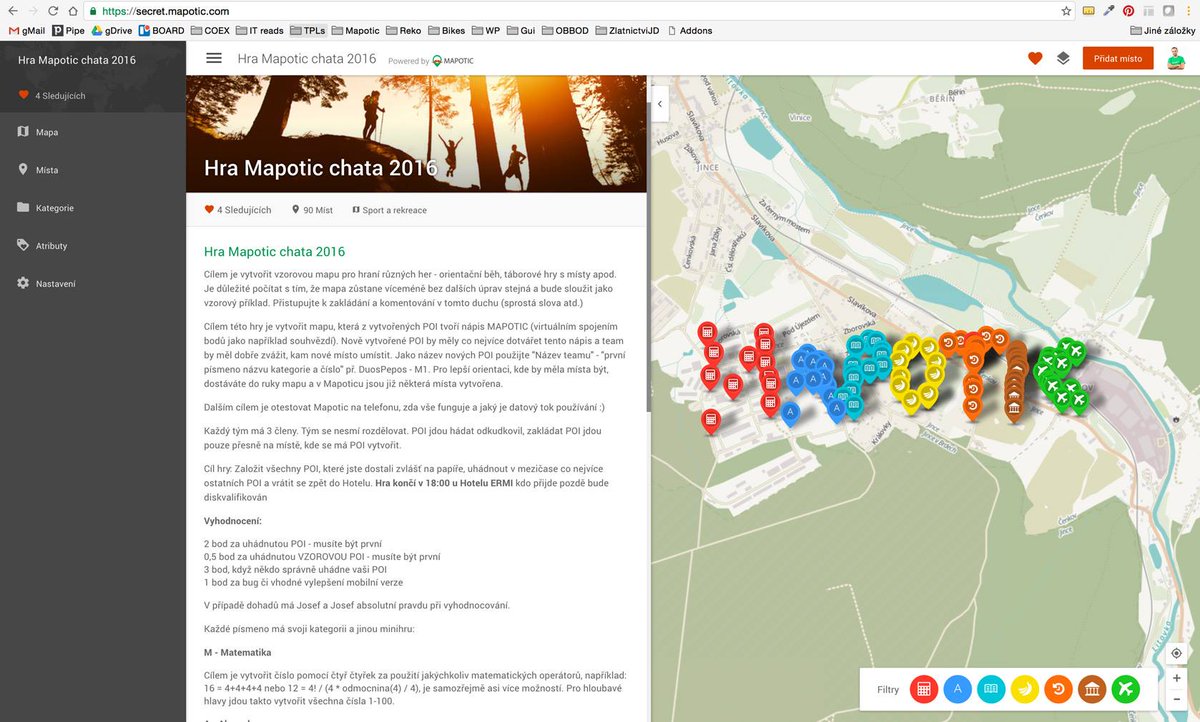Screen dimensions: 1200x722
Task: Expand the ZlatnictviJD bookmarks folder
Action: pos(627,30)
